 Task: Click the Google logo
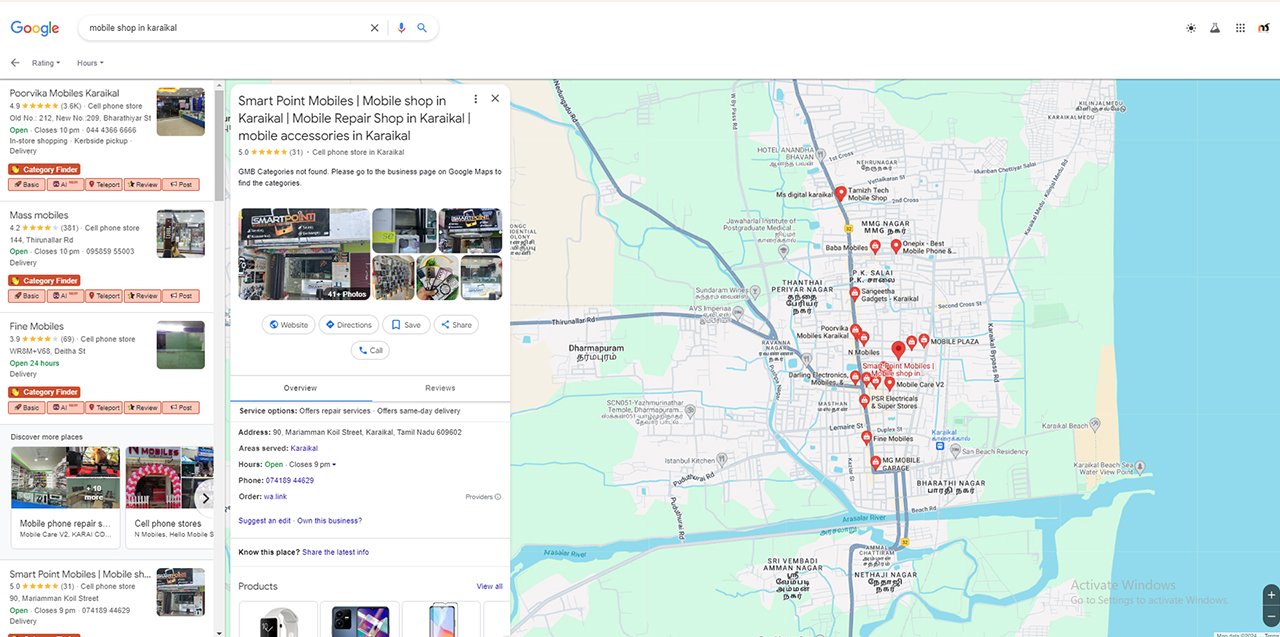tap(35, 28)
